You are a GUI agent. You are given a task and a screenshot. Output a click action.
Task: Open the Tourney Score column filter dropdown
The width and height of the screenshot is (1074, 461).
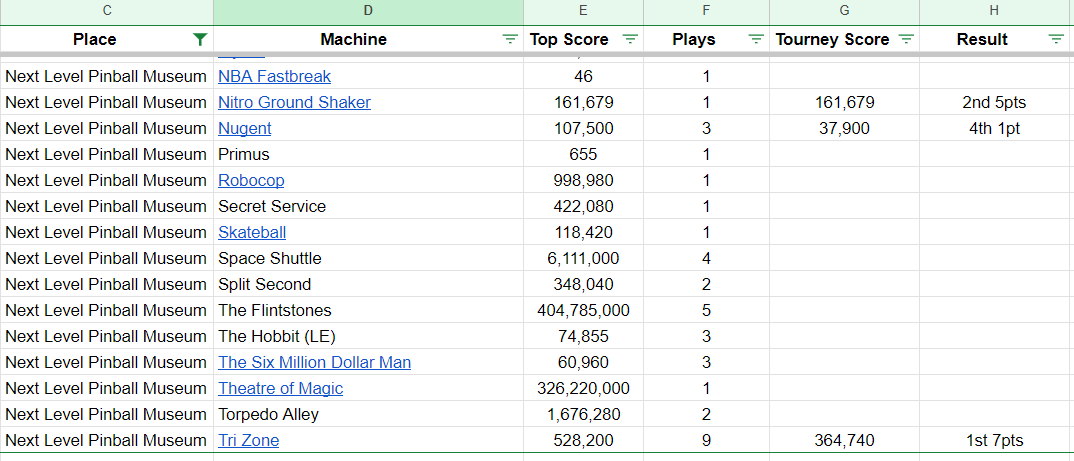[906, 40]
